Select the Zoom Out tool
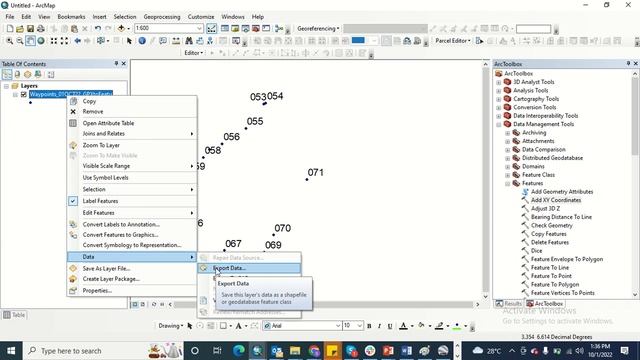This screenshot has height=360, width=640. point(20,41)
